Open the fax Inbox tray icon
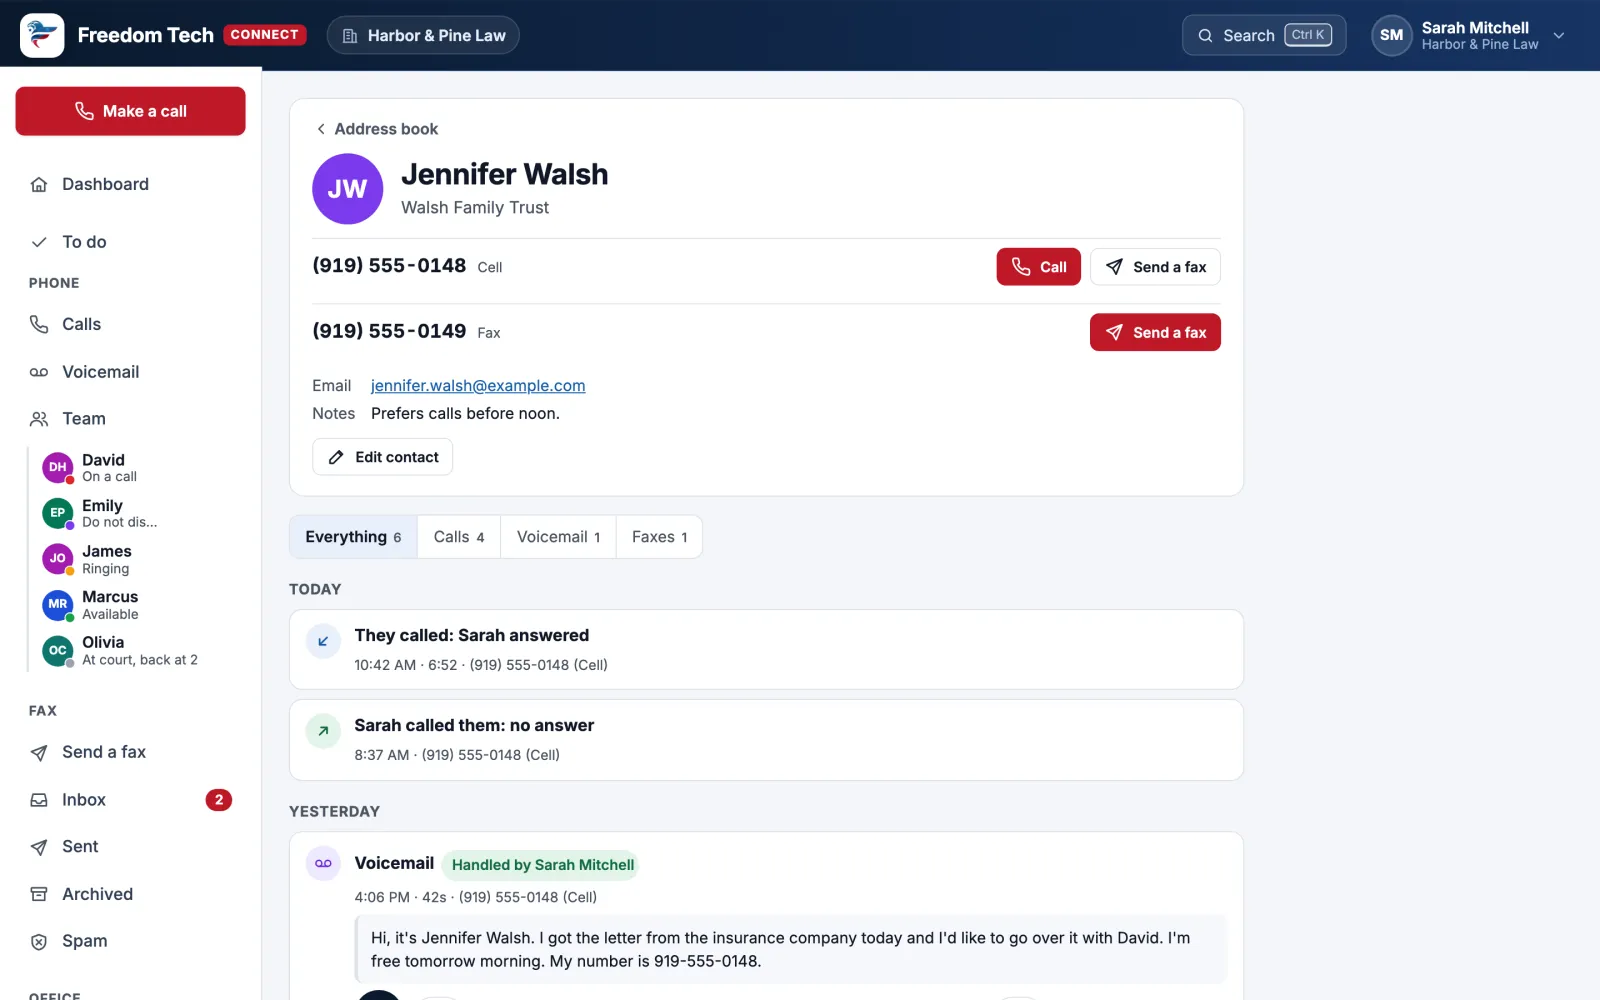Viewport: 1600px width, 1000px height. [x=39, y=800]
